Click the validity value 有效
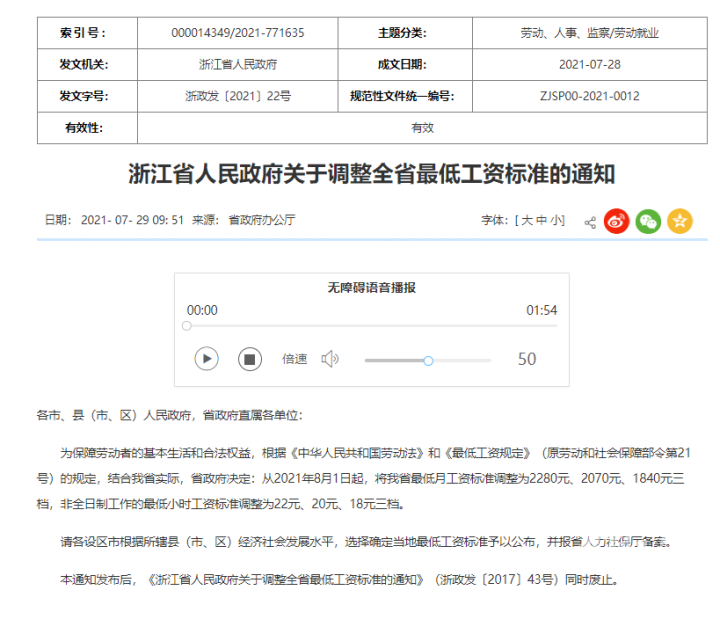Screen dimensions: 720x634 click(x=422, y=128)
